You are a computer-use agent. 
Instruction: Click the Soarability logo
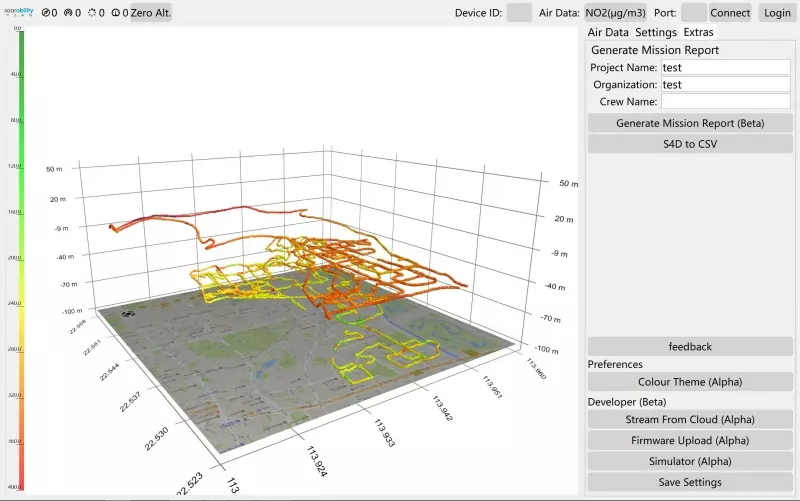click(x=19, y=12)
